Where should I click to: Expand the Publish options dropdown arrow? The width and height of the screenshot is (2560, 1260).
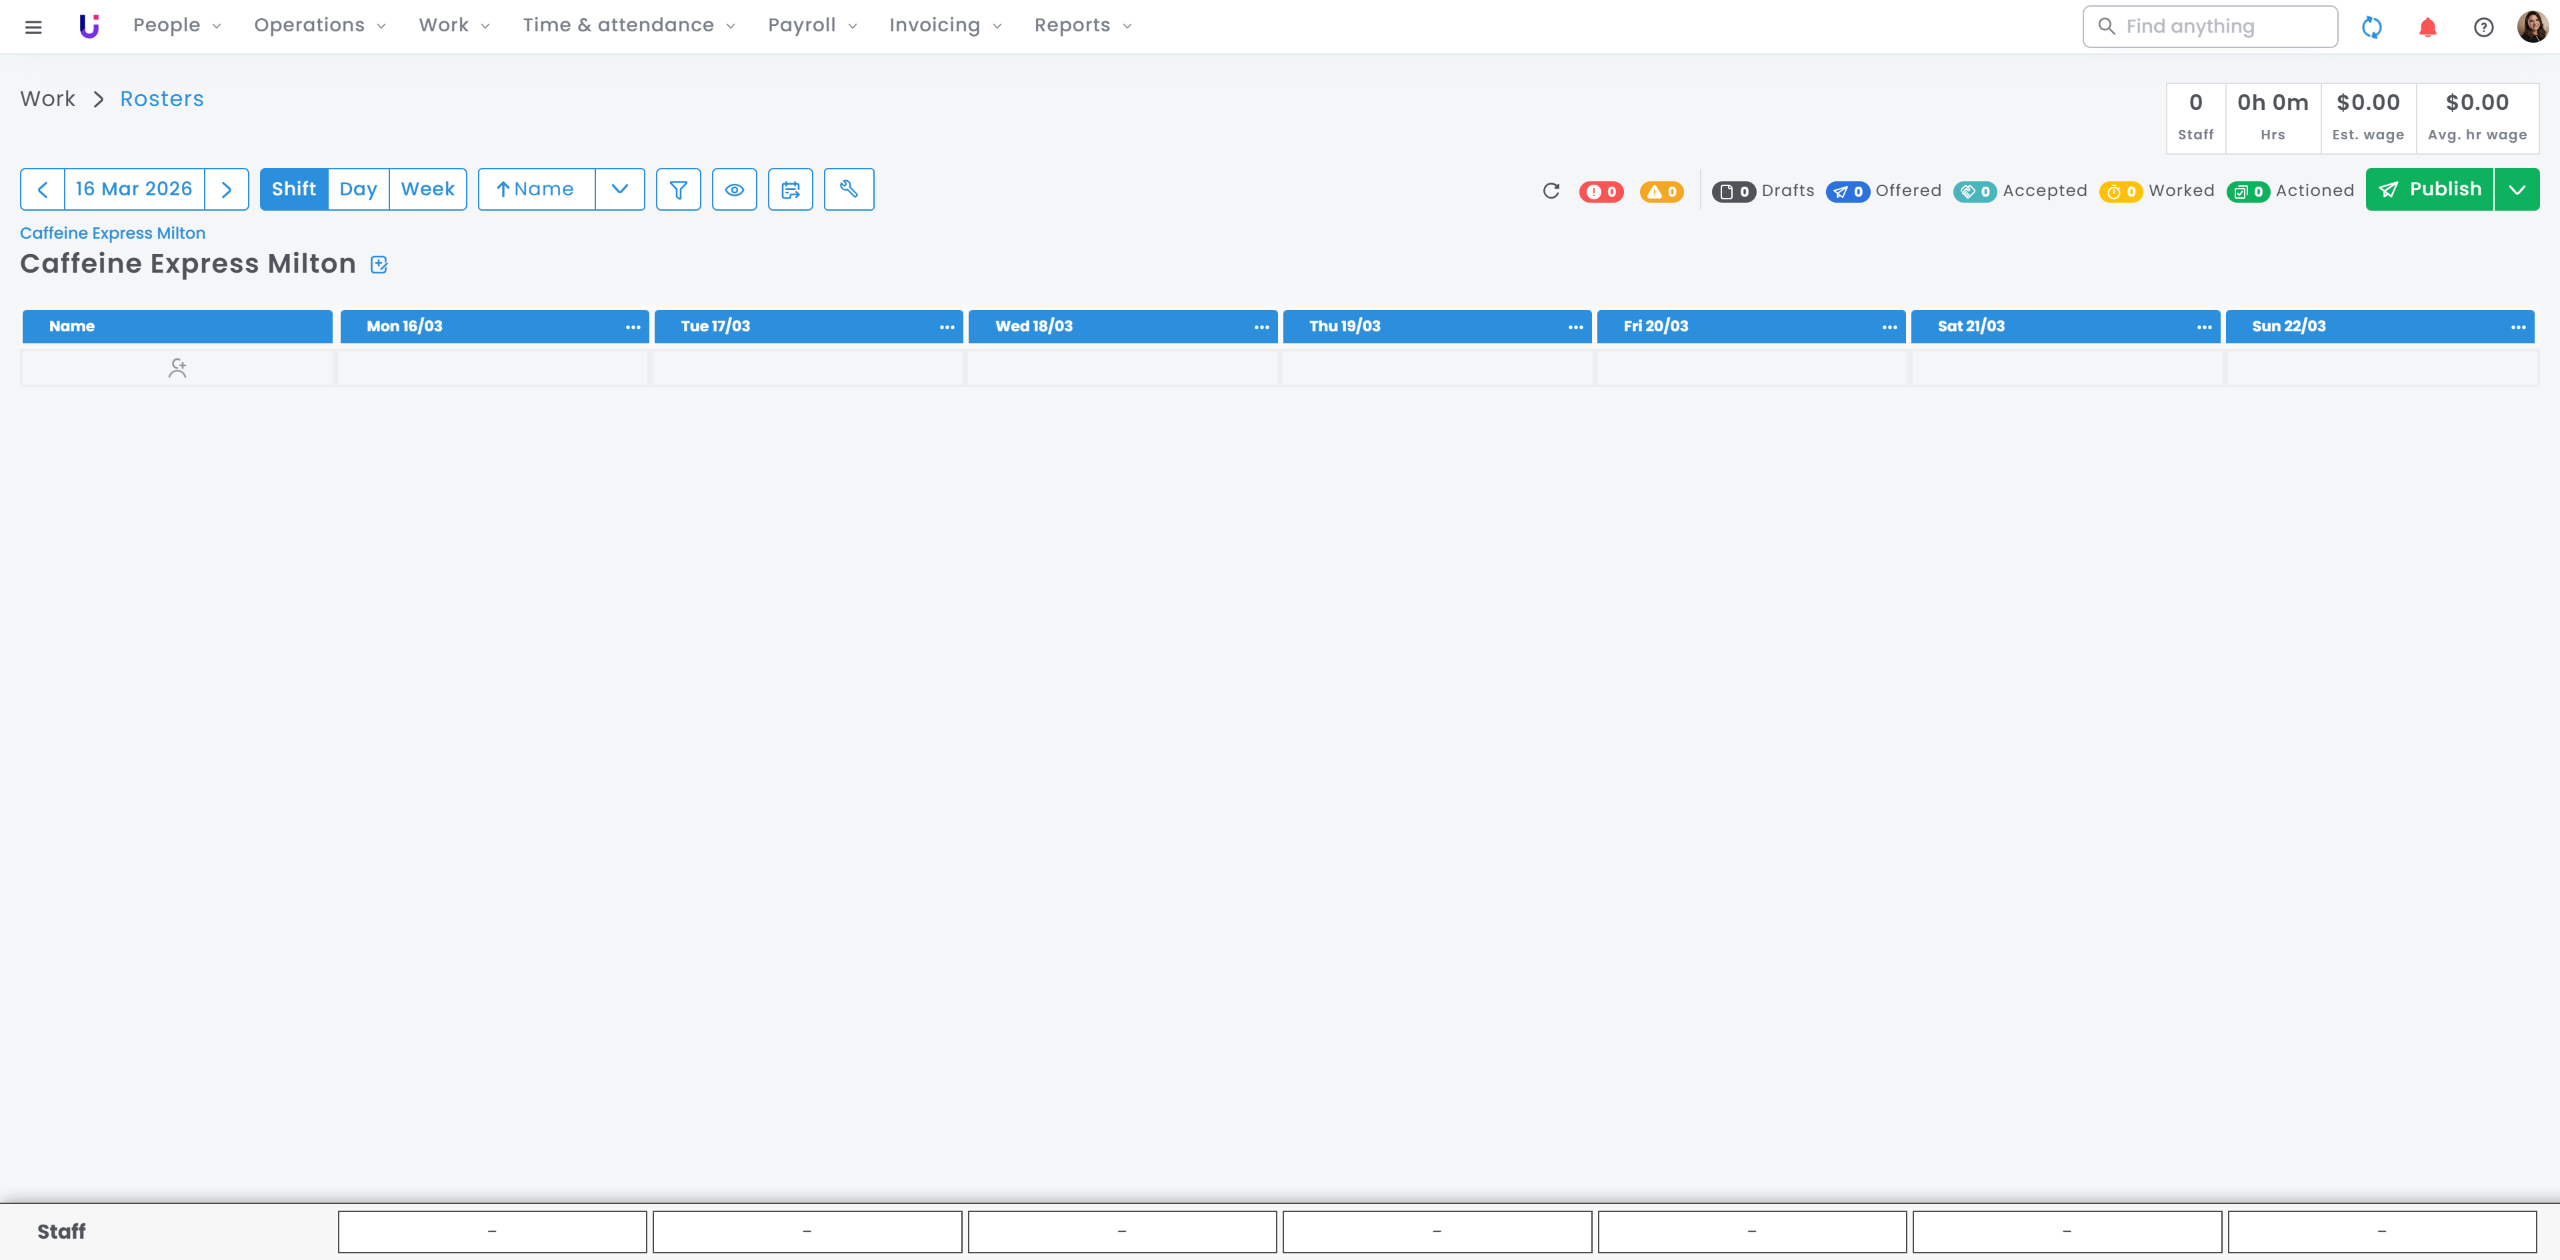pos(2517,189)
